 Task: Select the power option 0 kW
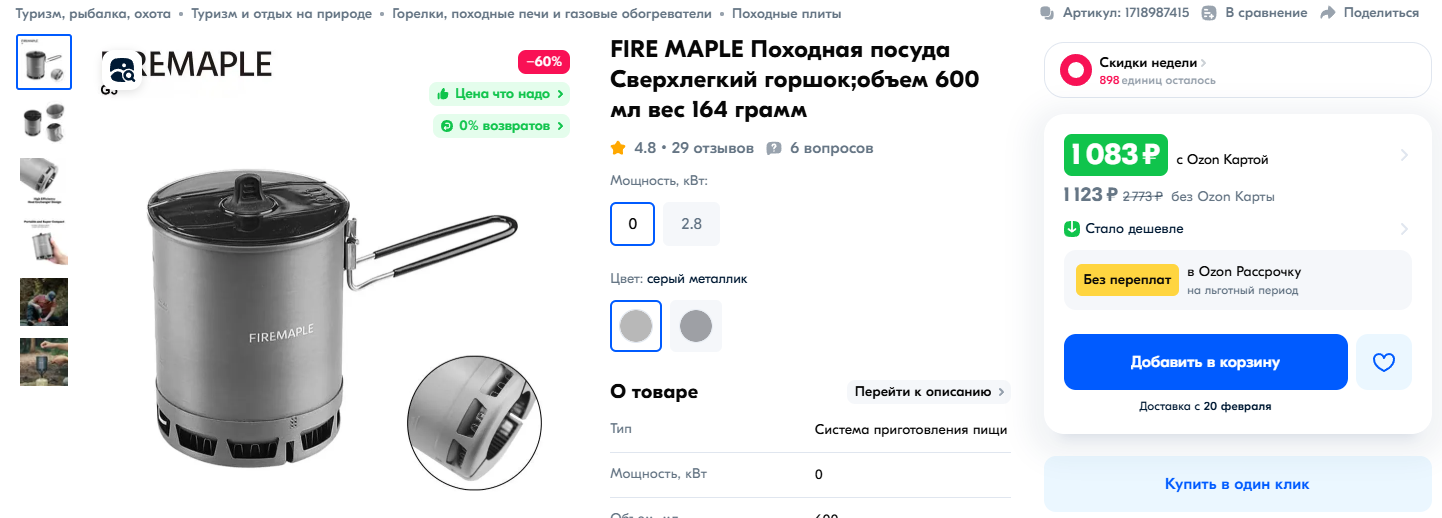pyautogui.click(x=633, y=224)
